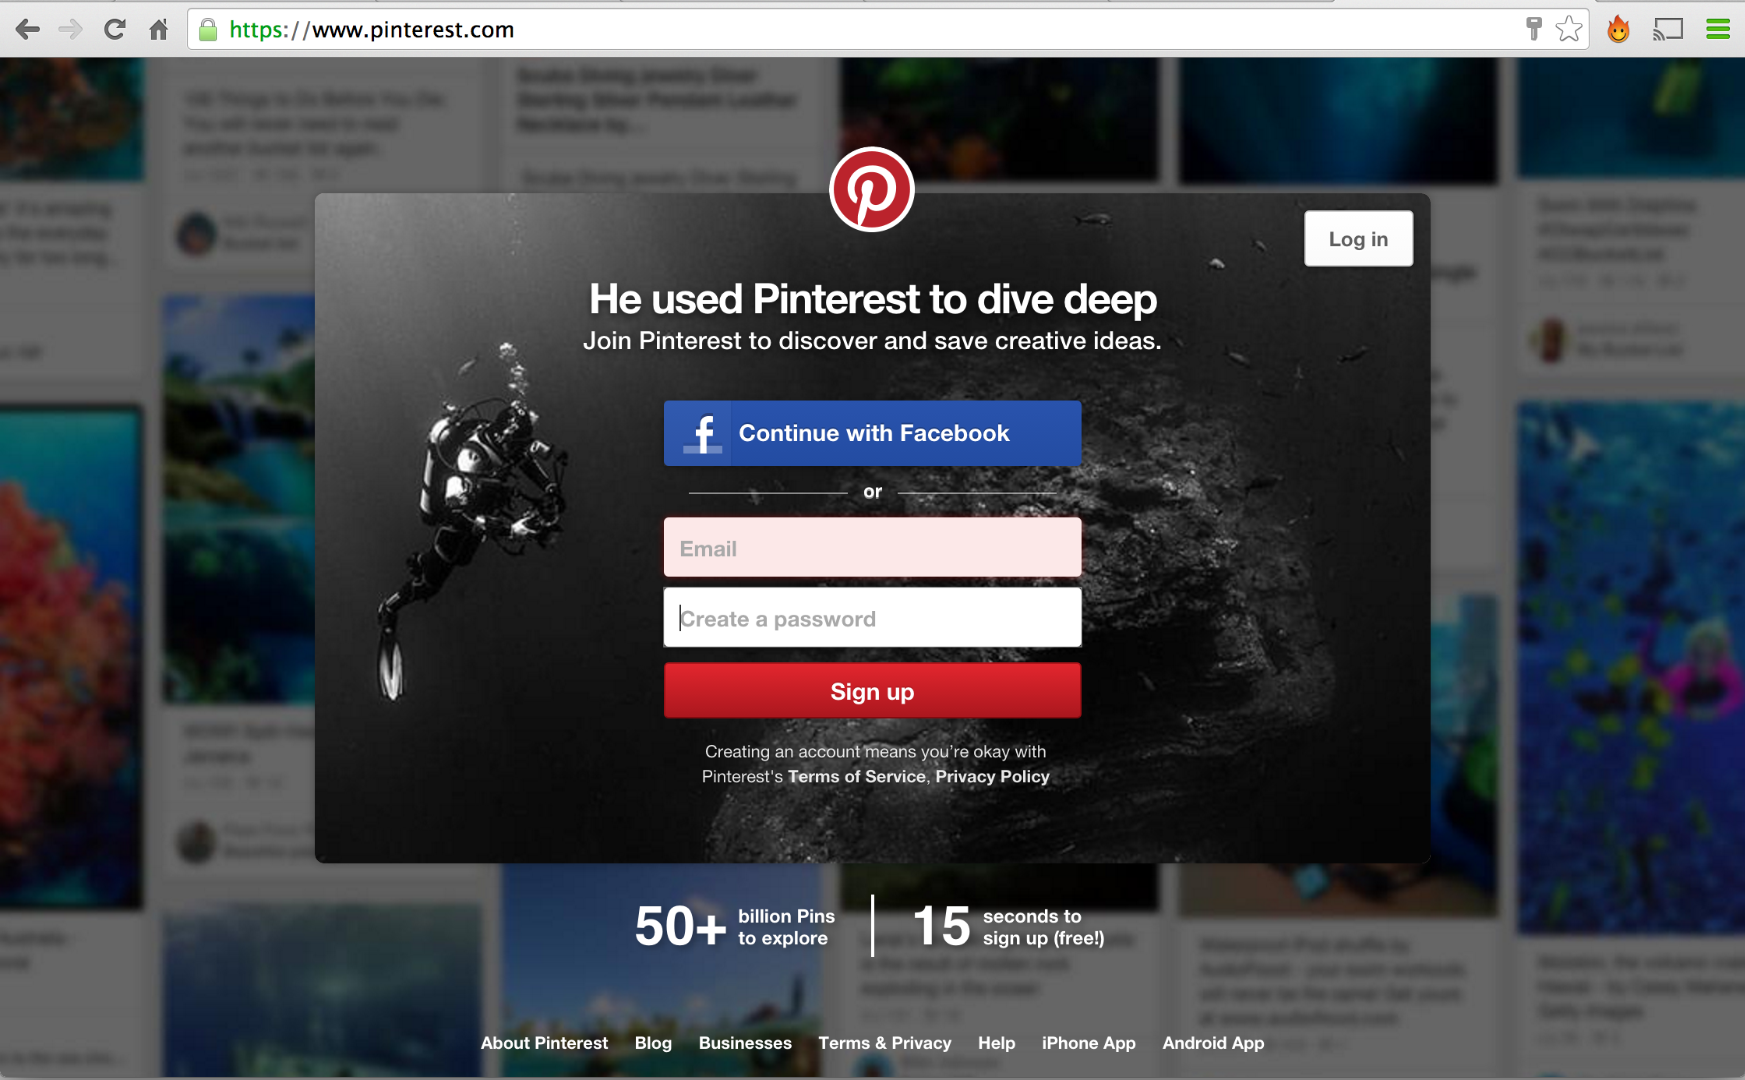1745x1080 pixels.
Task: Focus the Email input field
Action: coord(872,547)
